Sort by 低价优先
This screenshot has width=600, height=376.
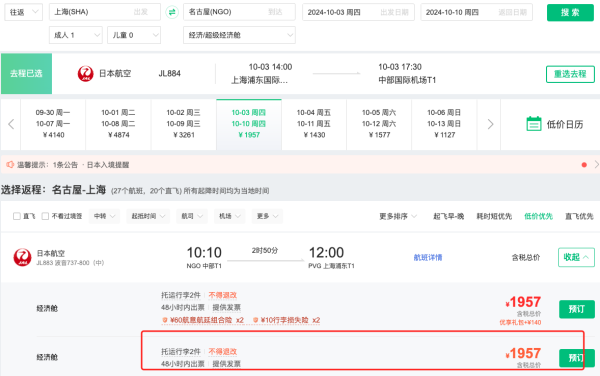pos(538,216)
